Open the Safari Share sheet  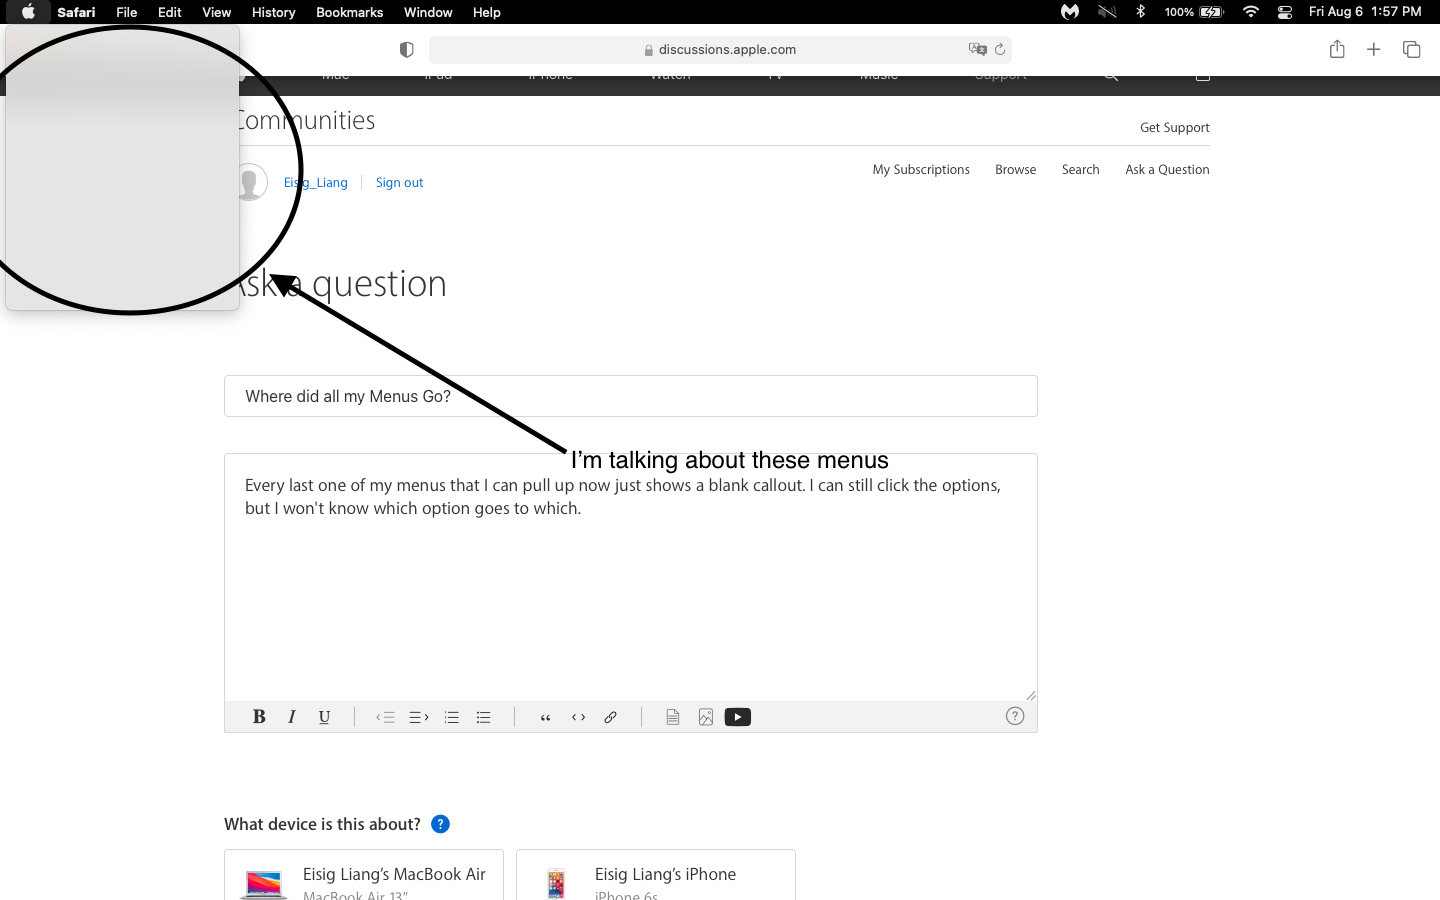point(1337,49)
